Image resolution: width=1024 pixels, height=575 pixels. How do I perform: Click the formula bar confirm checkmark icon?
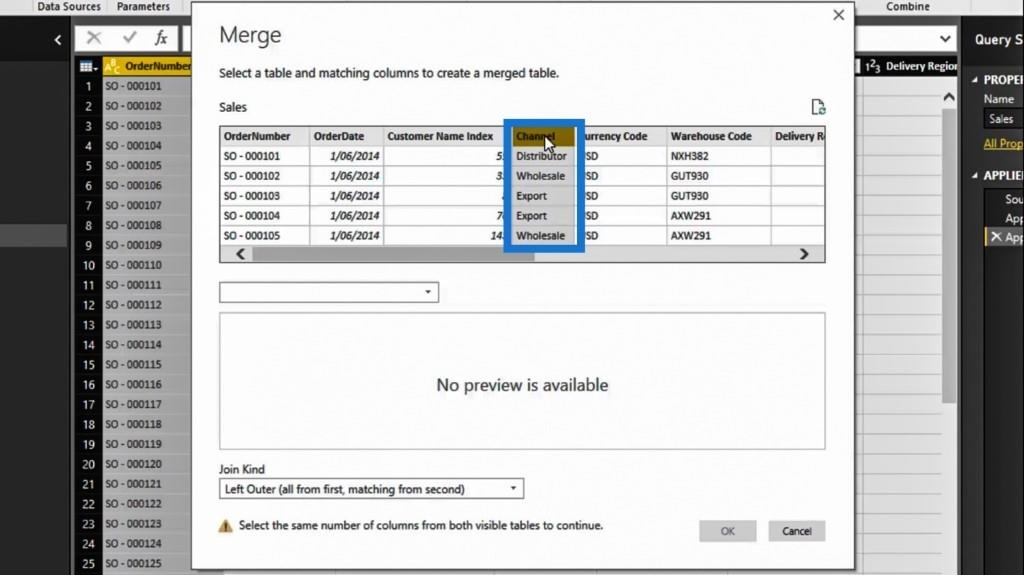(129, 38)
